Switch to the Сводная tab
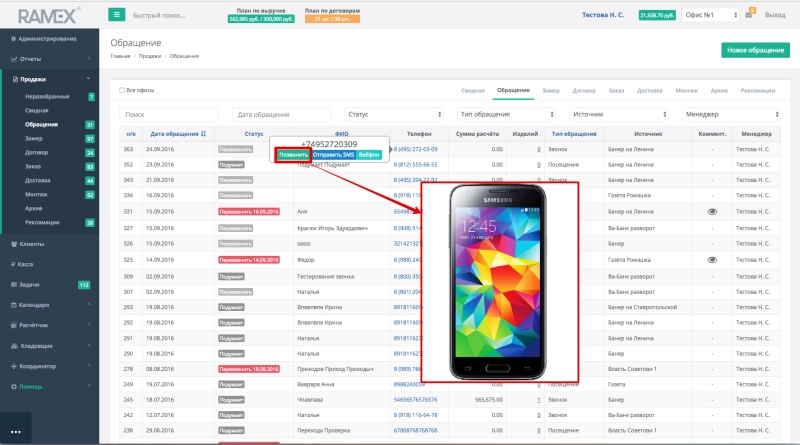 472,91
